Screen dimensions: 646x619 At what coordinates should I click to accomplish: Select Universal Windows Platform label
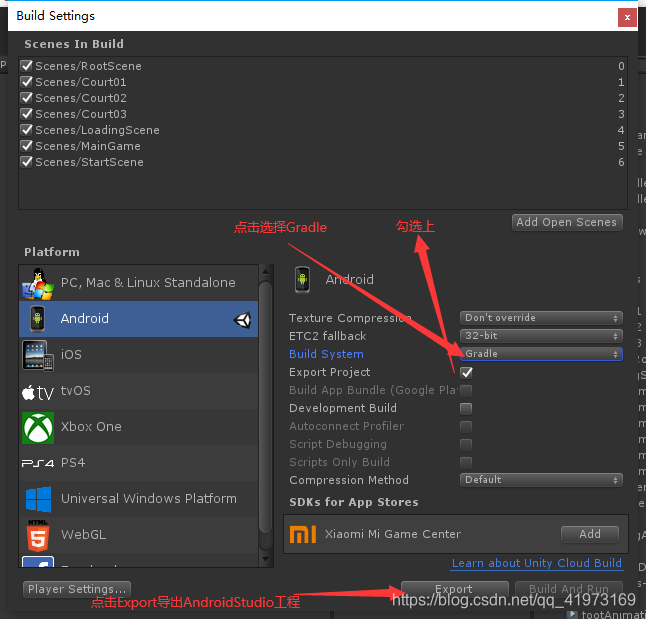coord(149,499)
